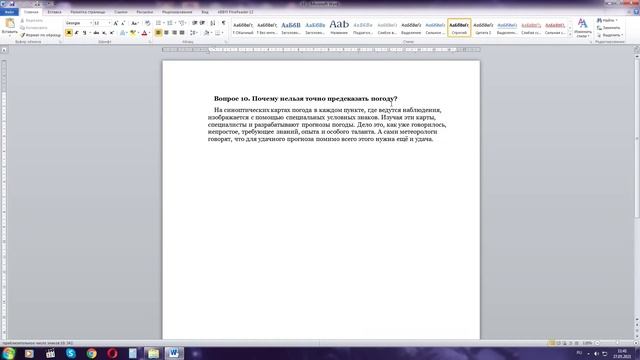Align paragraph text to the right
The height and width of the screenshot is (360, 640).
coord(174,33)
